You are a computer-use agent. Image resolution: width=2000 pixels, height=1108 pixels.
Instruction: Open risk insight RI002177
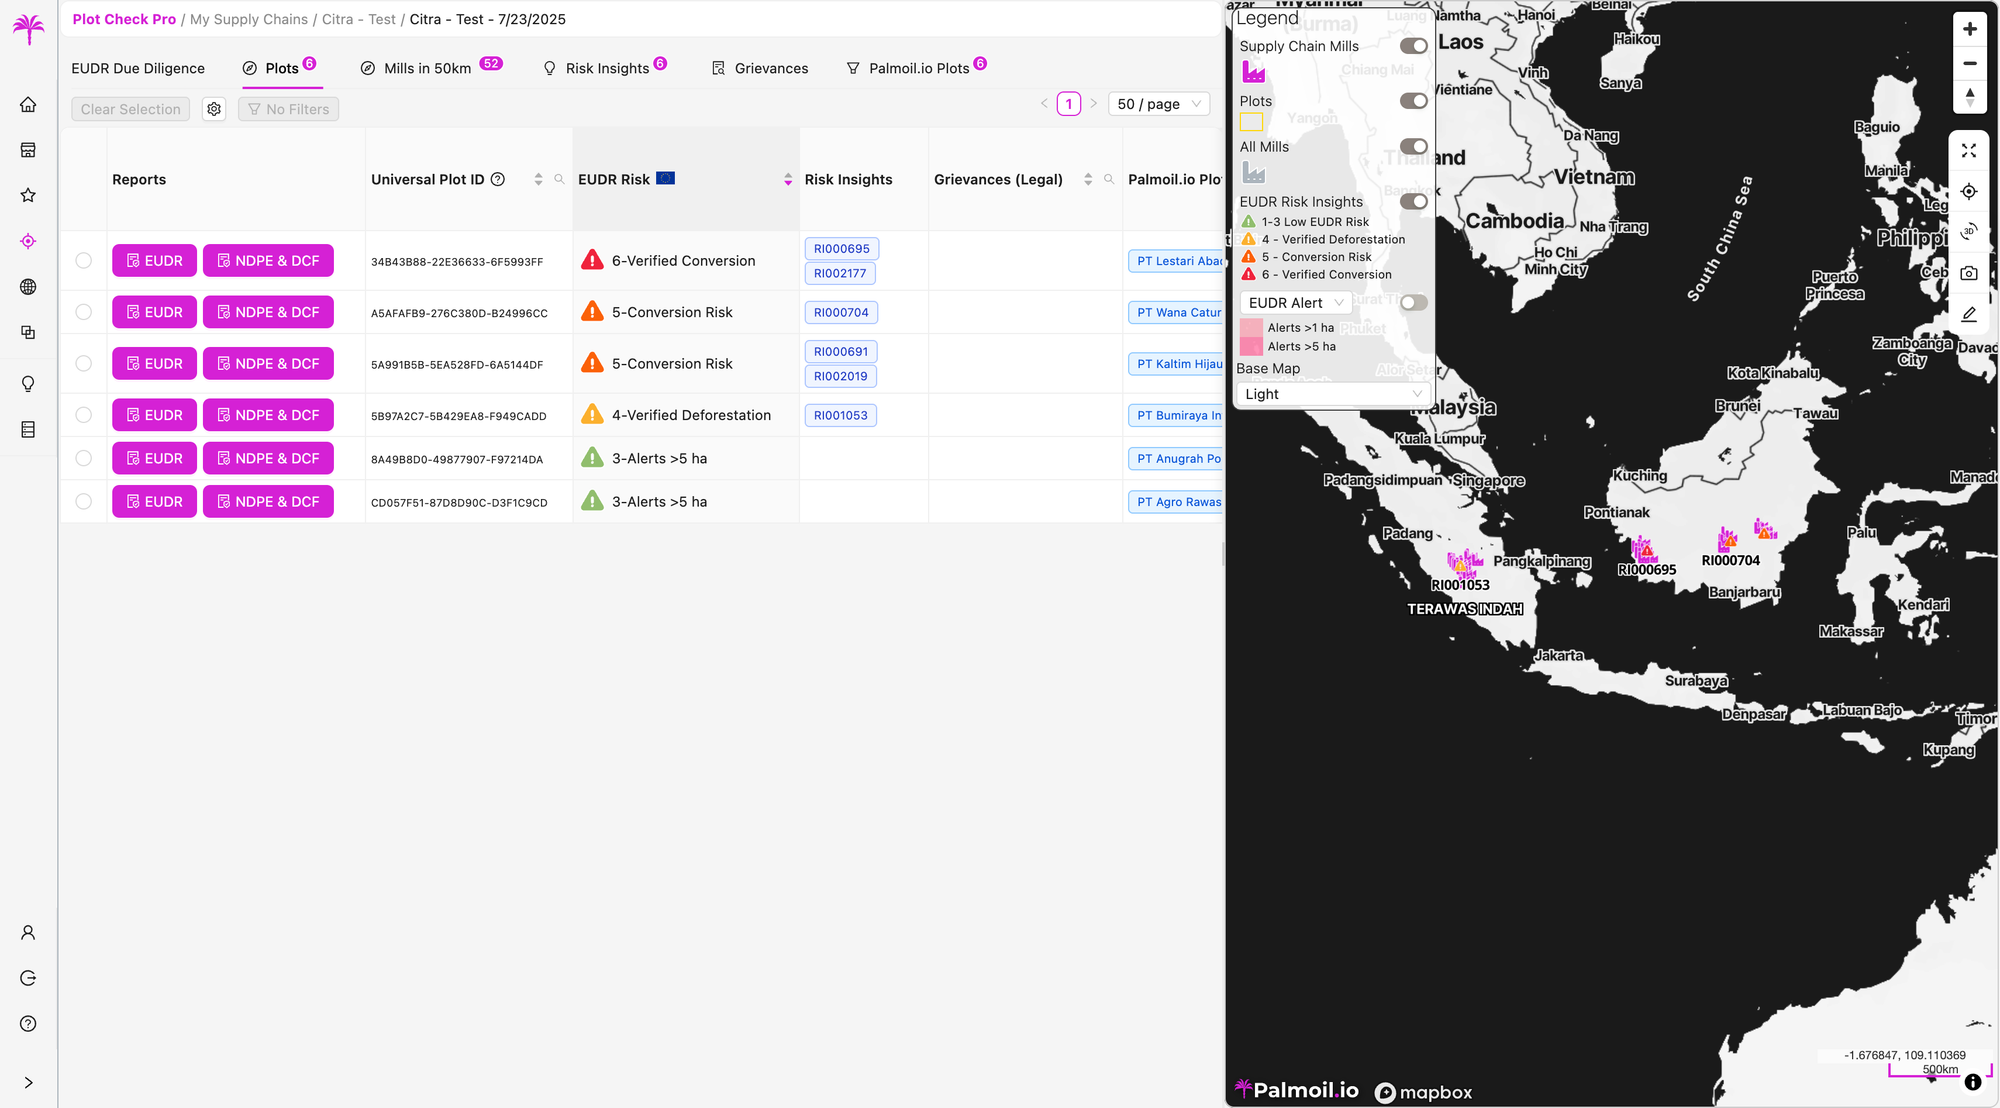coord(840,273)
